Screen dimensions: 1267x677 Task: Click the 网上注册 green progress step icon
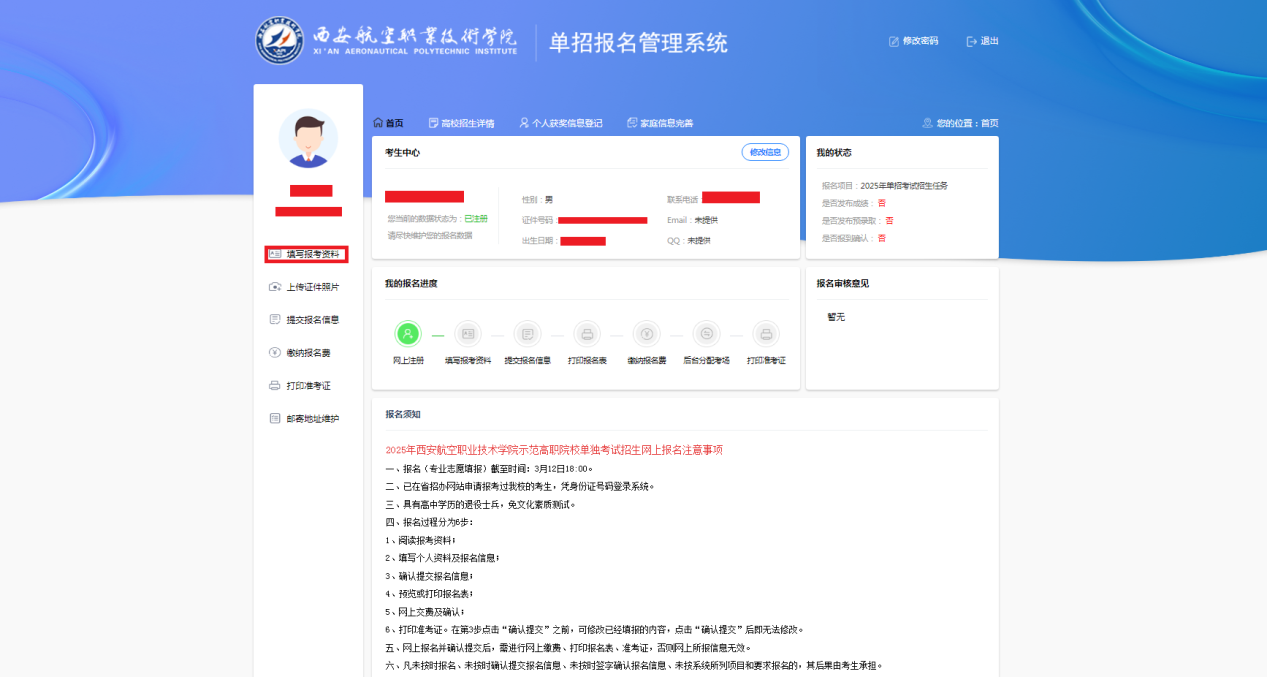point(407,334)
